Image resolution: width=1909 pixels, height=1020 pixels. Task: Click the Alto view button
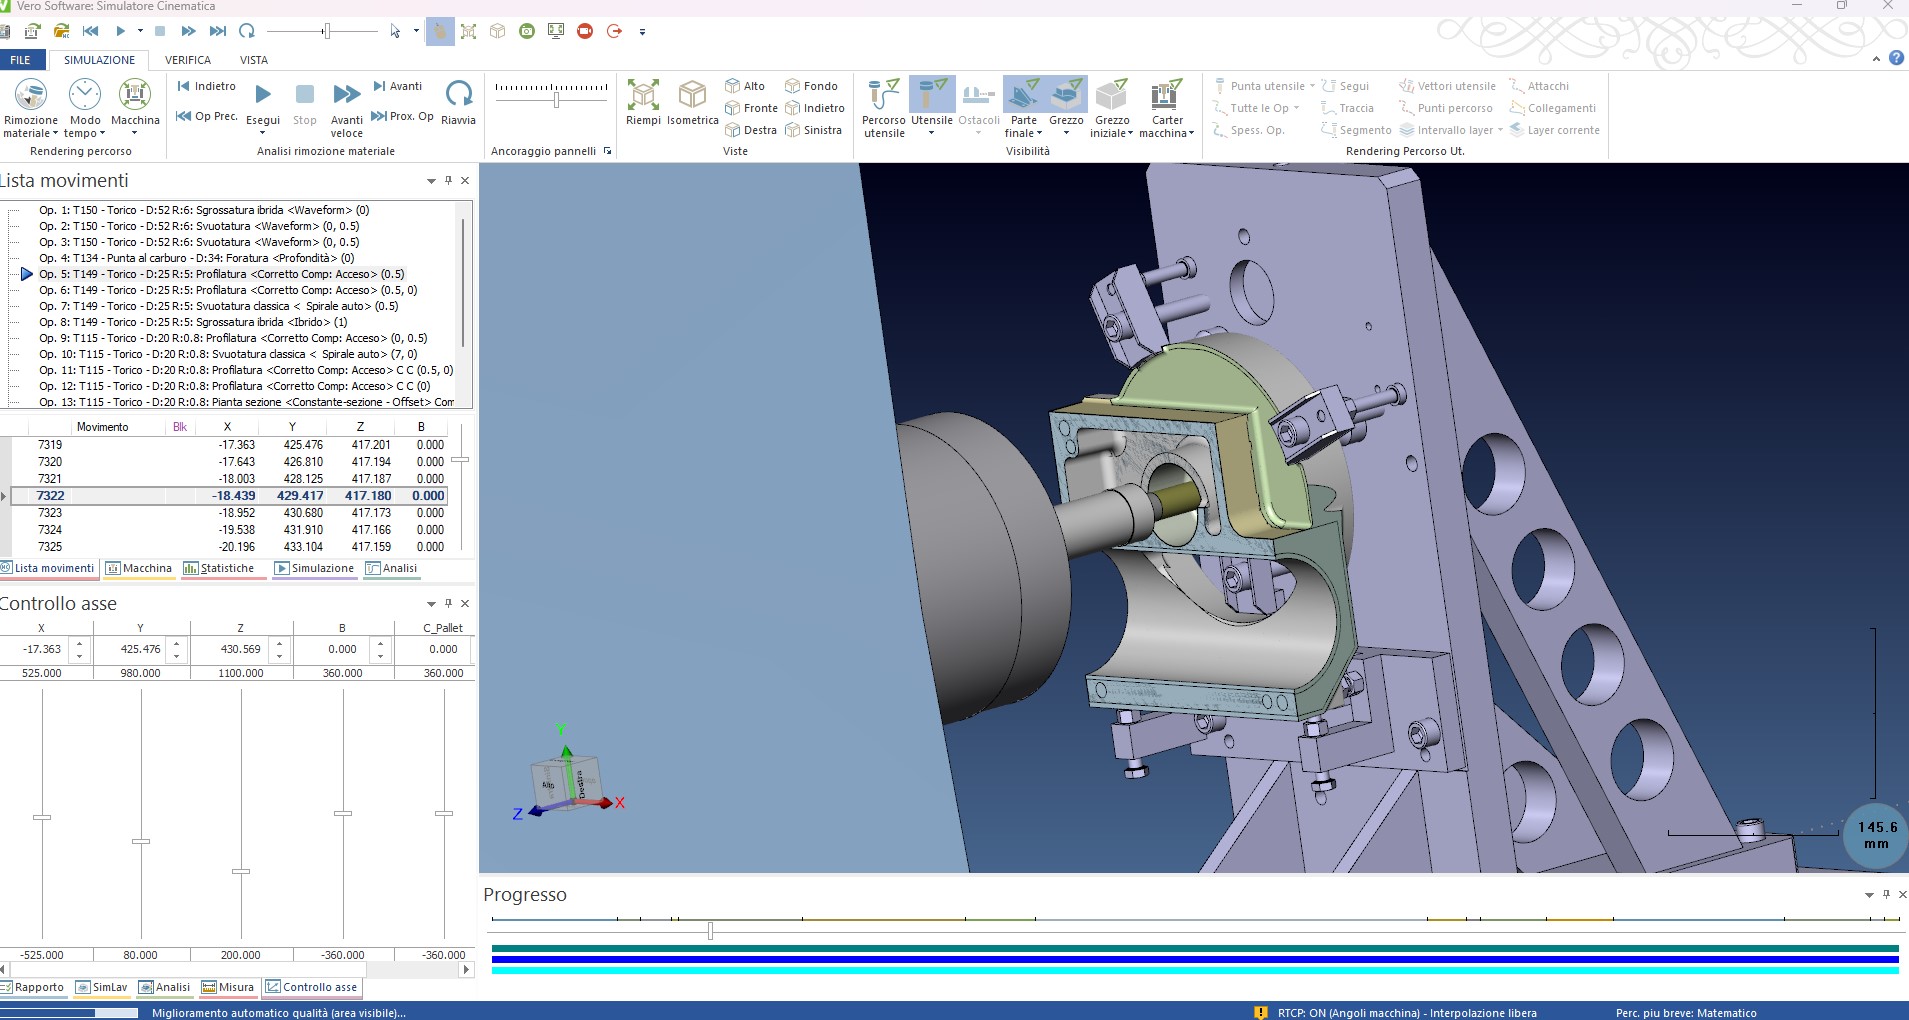click(746, 86)
